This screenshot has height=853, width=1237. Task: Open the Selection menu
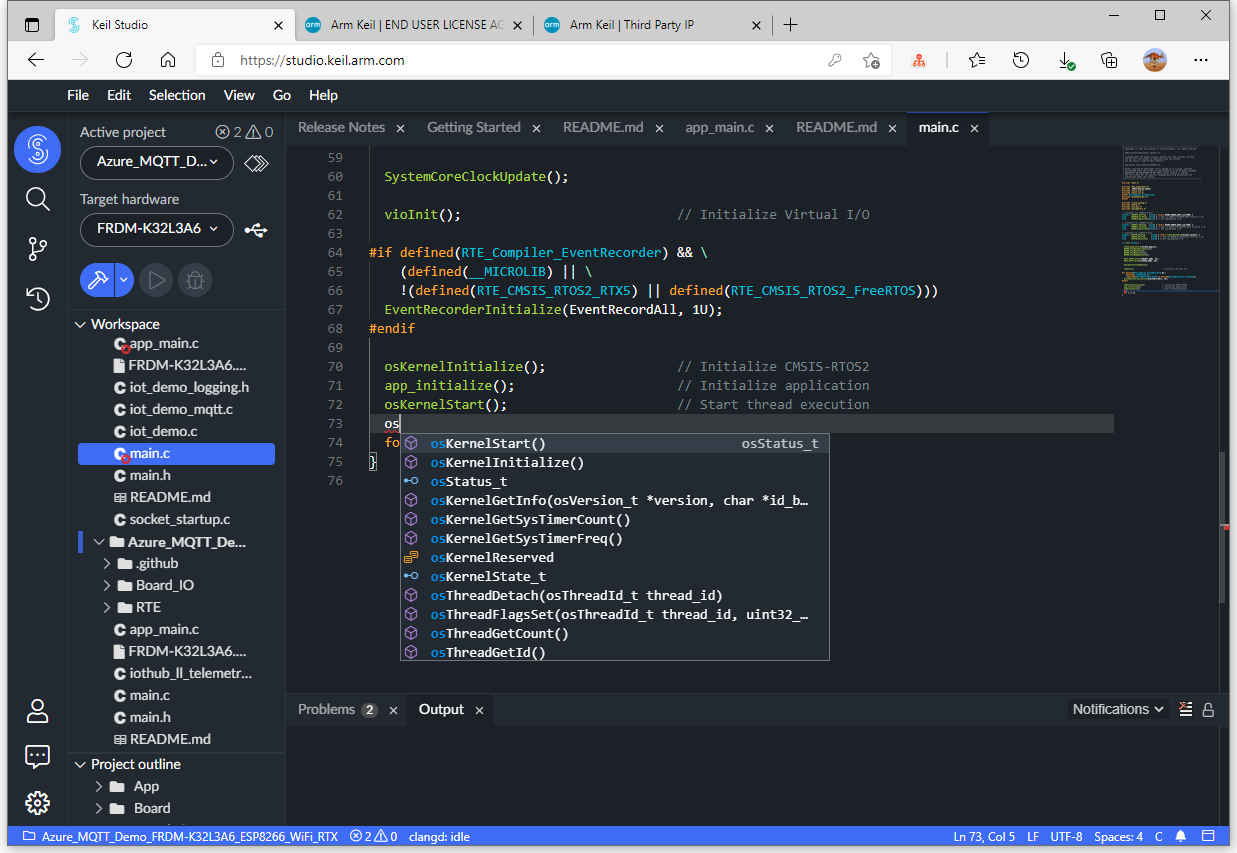coord(177,95)
